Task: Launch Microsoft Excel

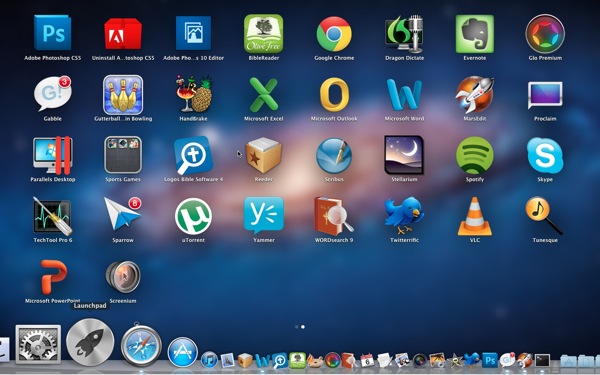Action: click(x=264, y=94)
